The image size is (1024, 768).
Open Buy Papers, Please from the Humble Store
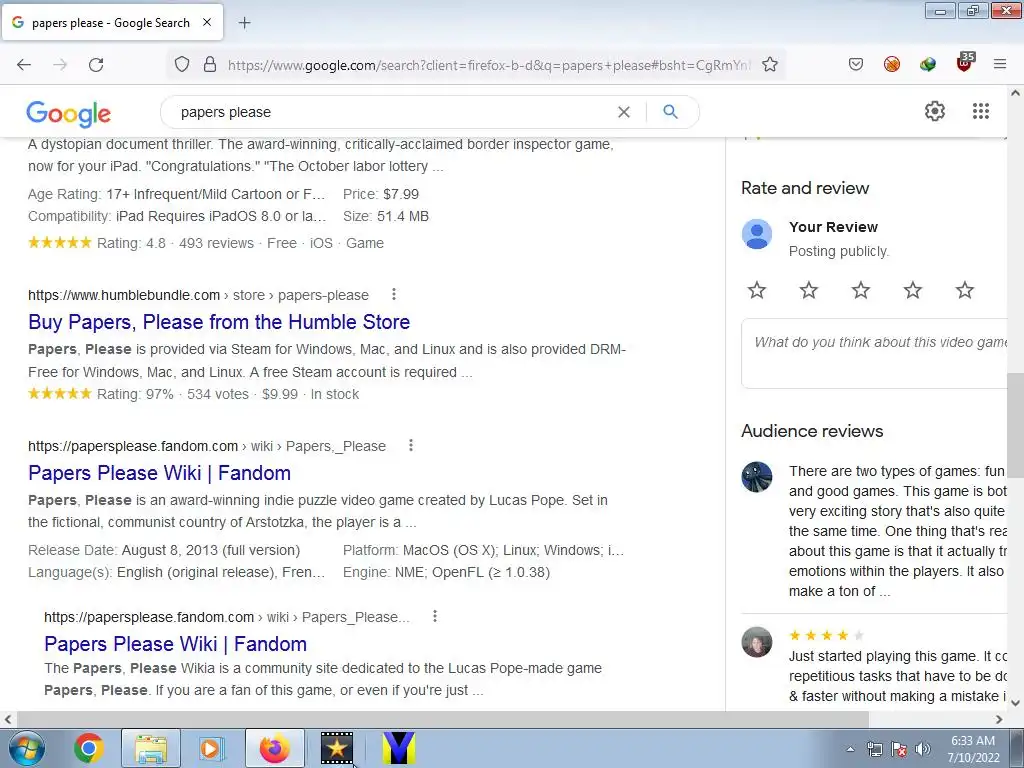pyautogui.click(x=219, y=322)
